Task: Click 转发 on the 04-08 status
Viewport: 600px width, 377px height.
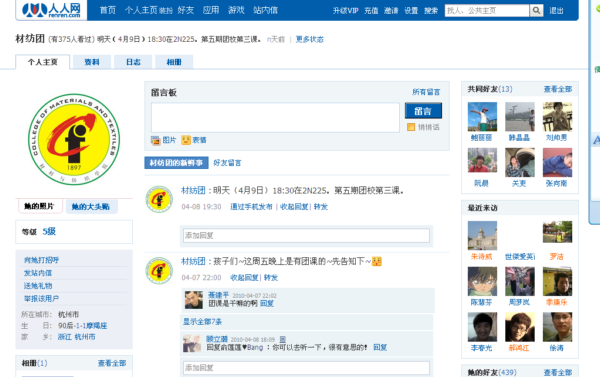Action: point(321,207)
